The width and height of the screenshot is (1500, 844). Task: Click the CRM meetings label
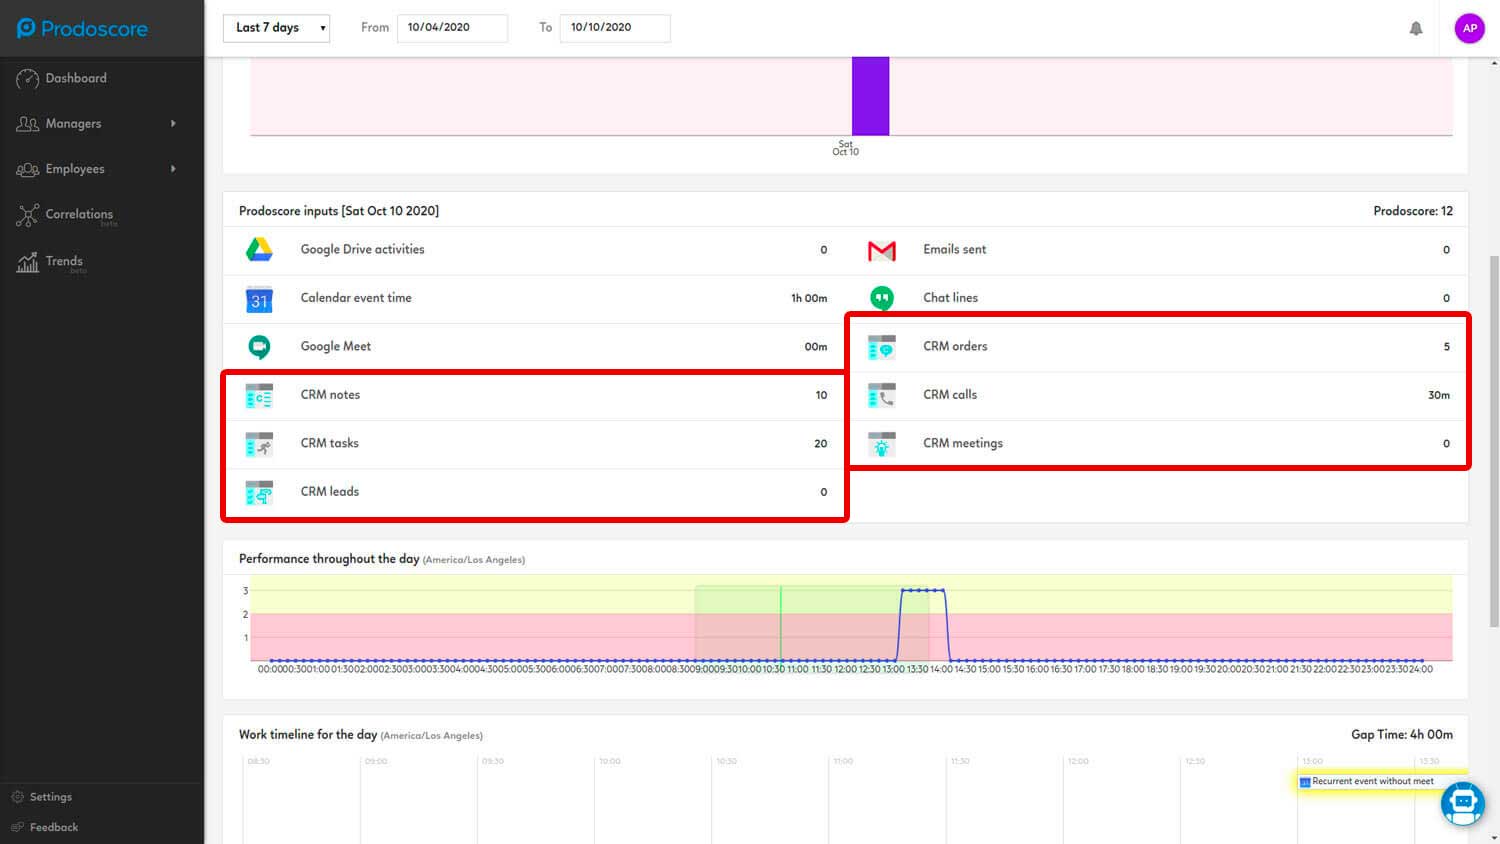coord(963,444)
